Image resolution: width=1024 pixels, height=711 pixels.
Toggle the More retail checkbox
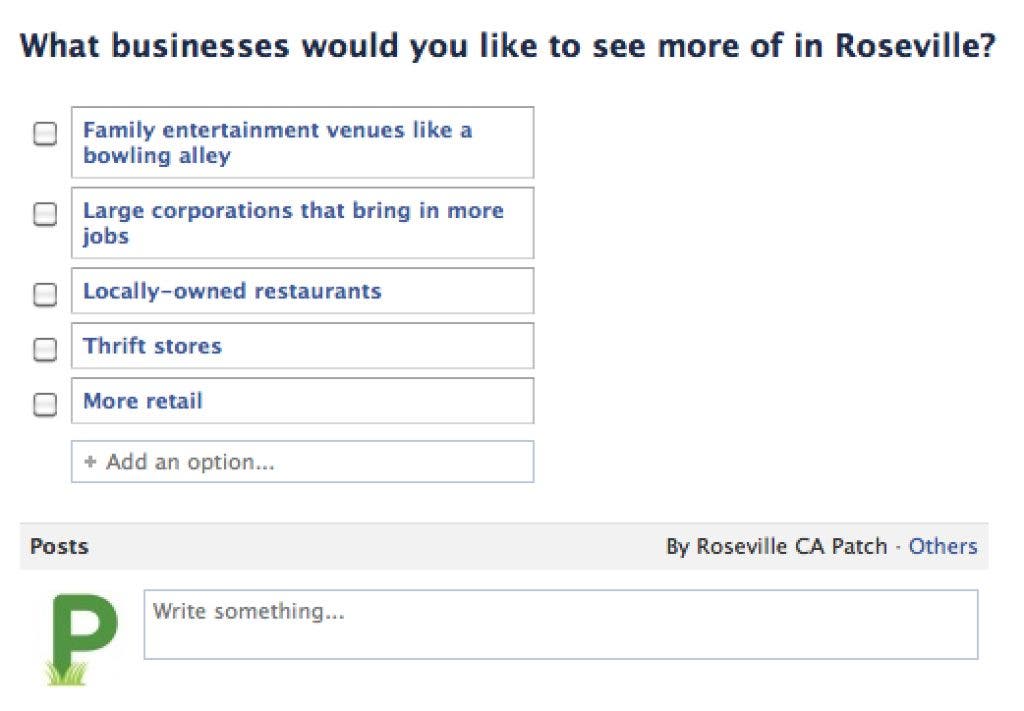[x=45, y=404]
